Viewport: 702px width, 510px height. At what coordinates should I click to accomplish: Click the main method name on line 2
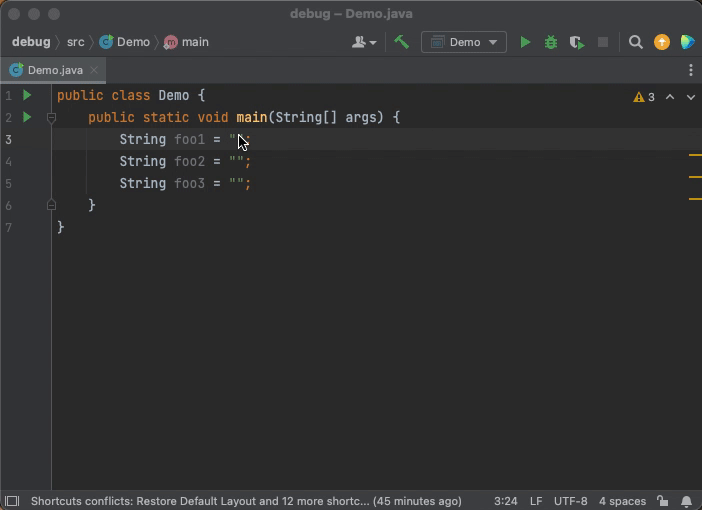252,117
